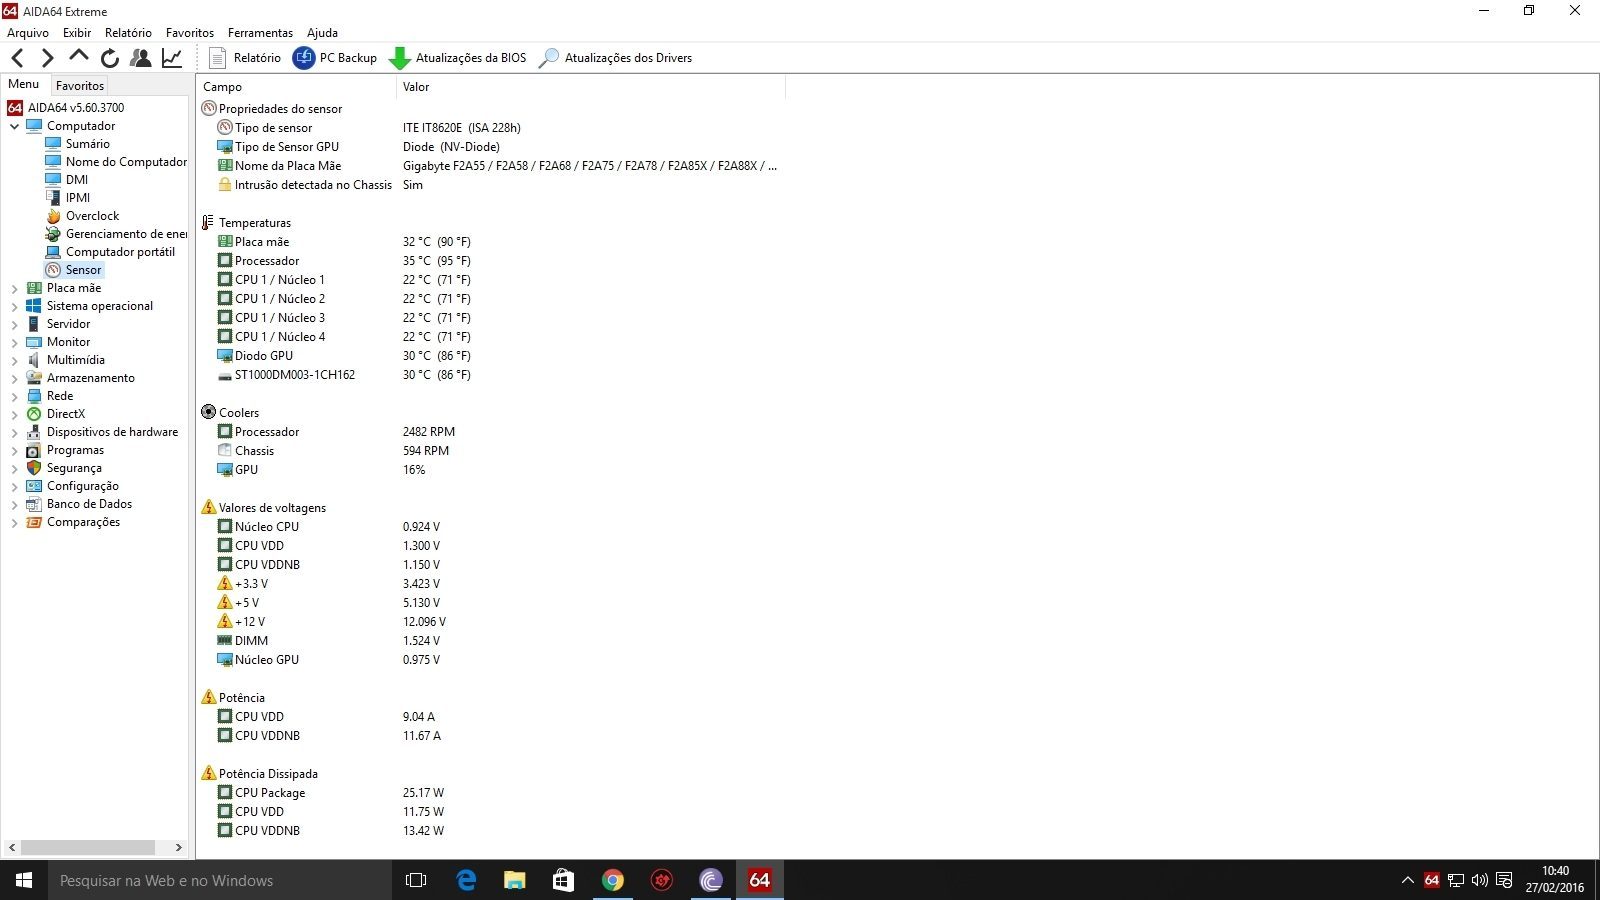Expand the Multimídia tree node
The height and width of the screenshot is (900, 1600).
coord(14,360)
